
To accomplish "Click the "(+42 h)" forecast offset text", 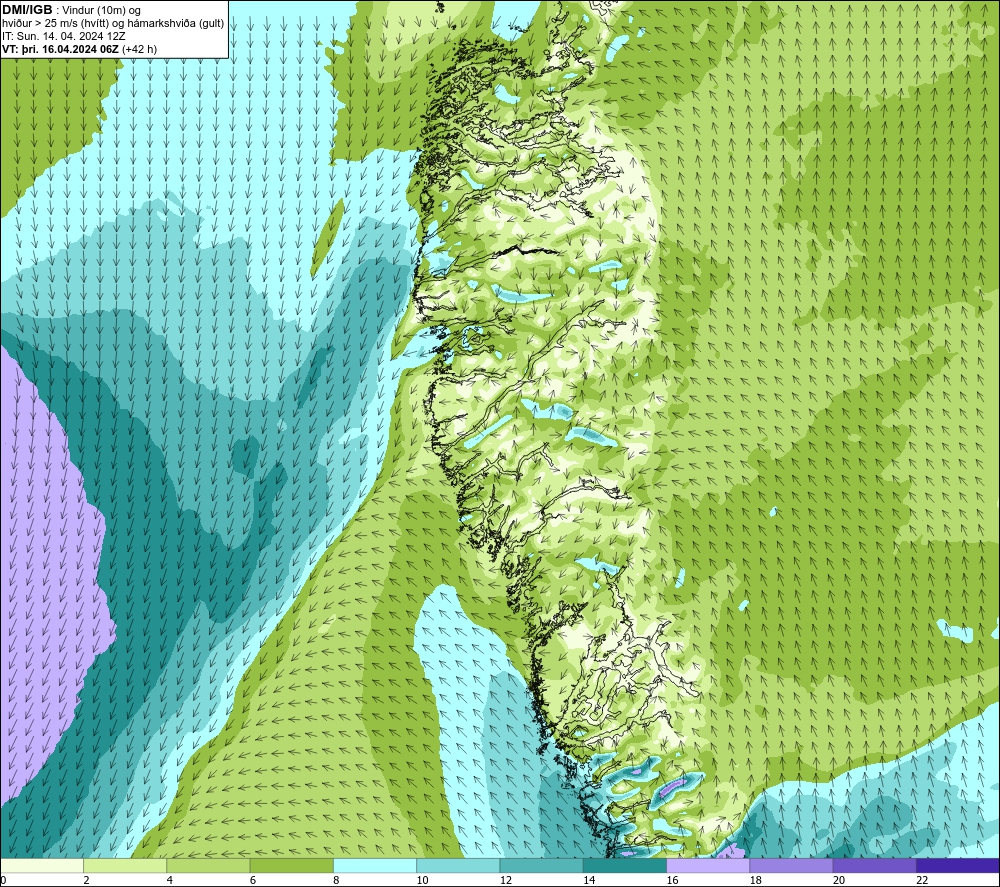I will coord(140,49).
